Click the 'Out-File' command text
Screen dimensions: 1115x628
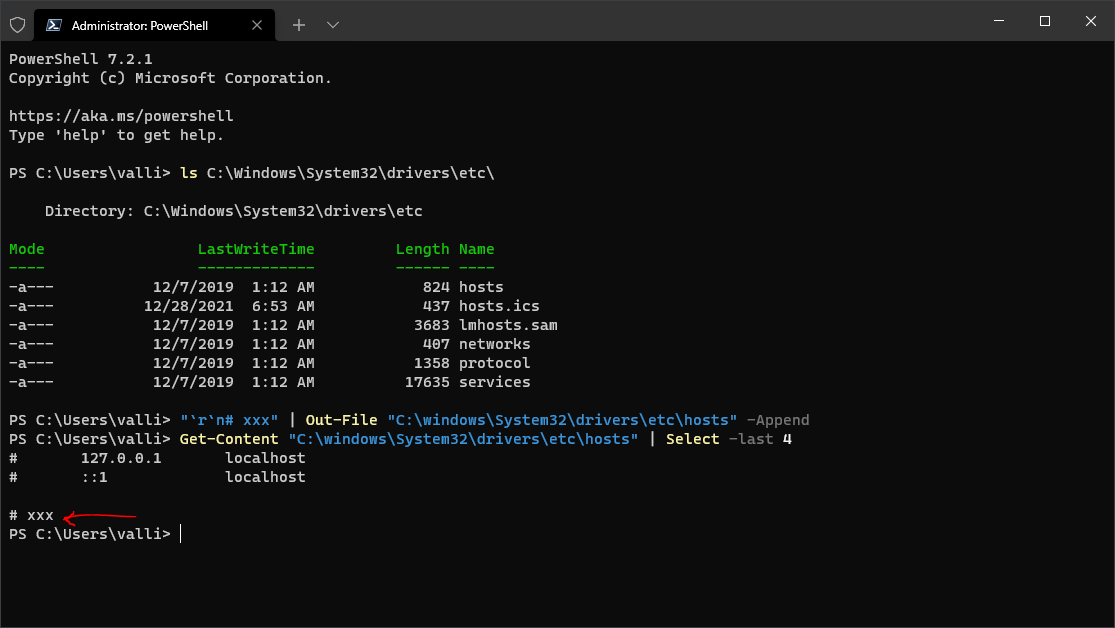point(341,420)
